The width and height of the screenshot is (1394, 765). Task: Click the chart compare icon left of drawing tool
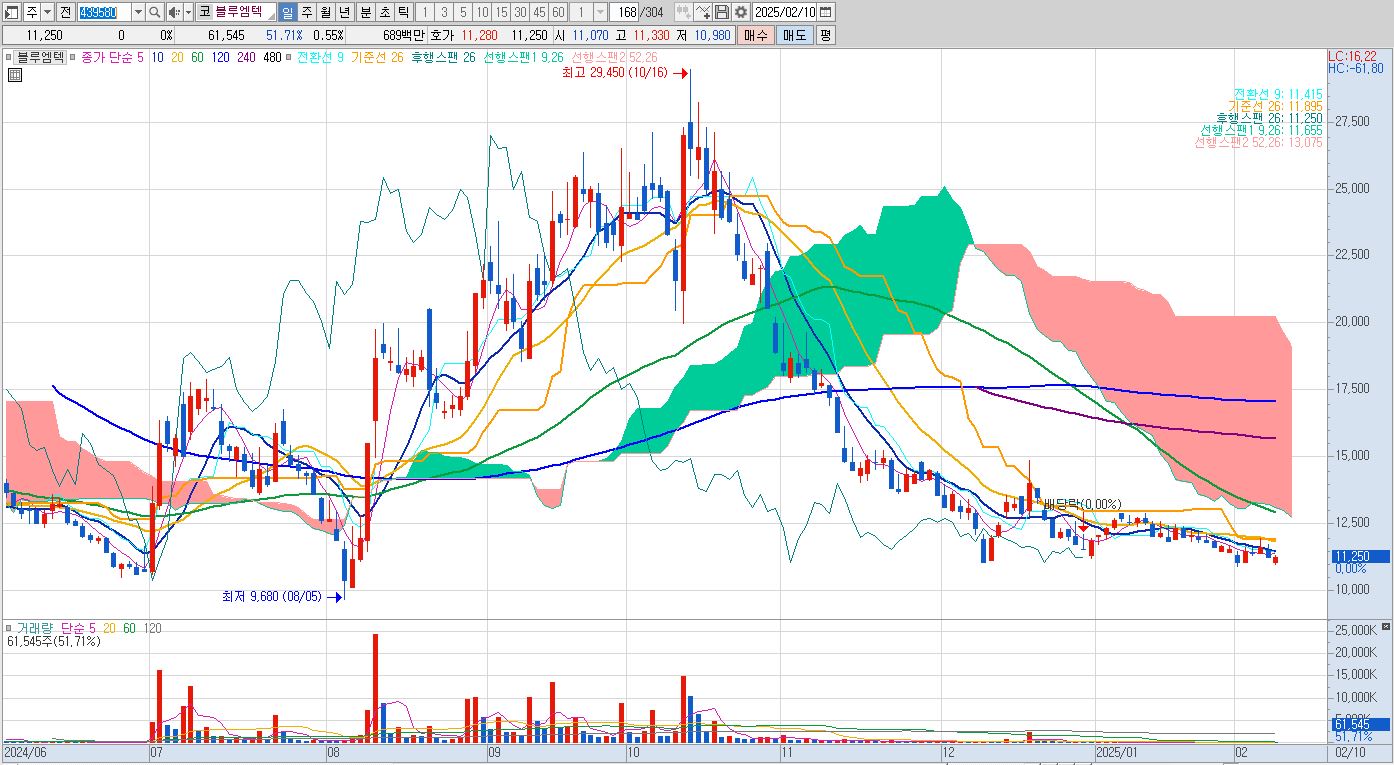click(683, 12)
